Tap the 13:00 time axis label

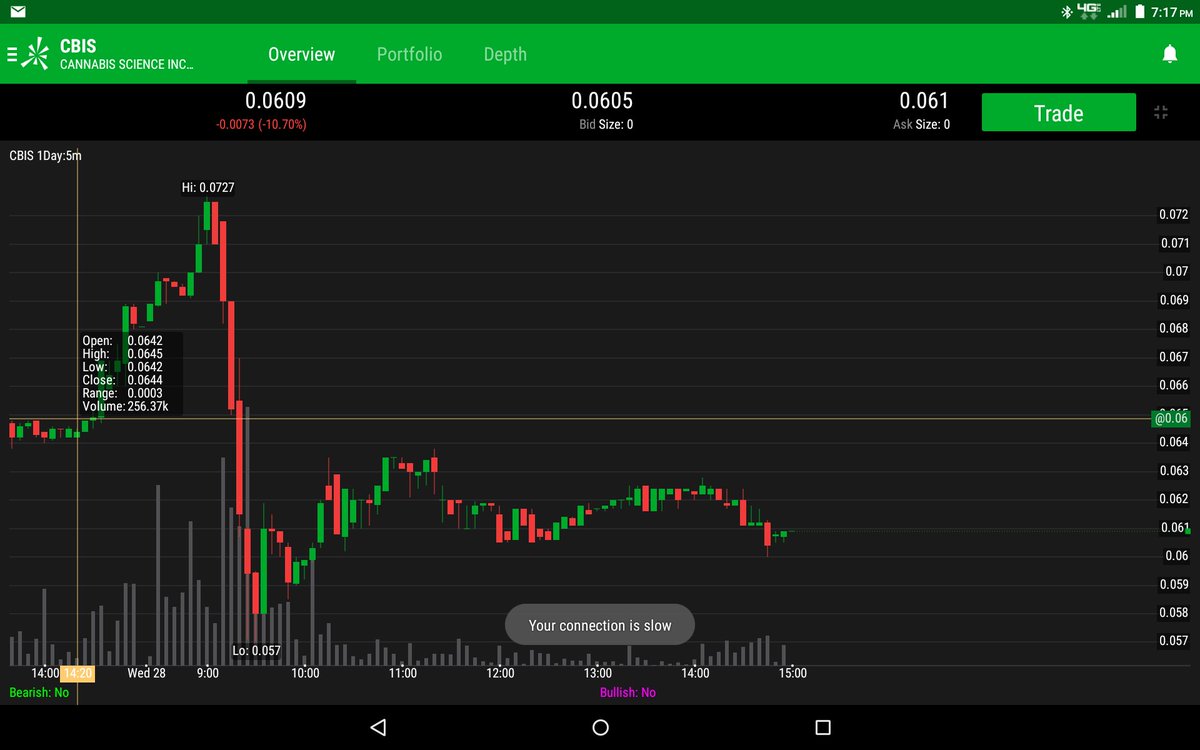tap(597, 673)
